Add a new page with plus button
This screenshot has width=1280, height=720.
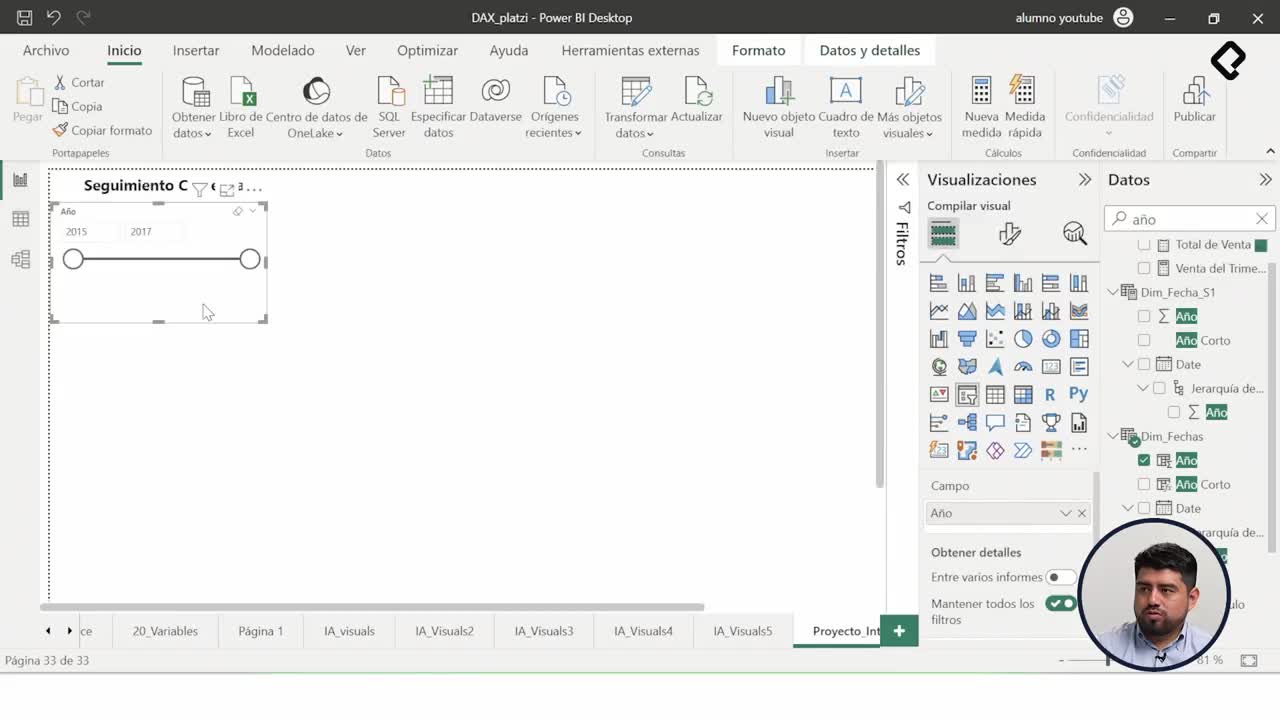pos(899,631)
